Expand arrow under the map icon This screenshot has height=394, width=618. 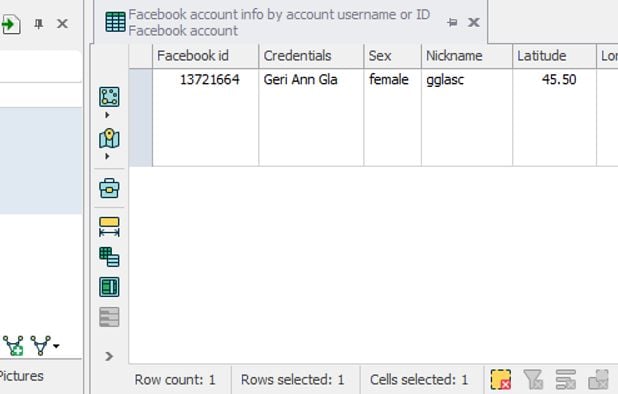click(107, 156)
